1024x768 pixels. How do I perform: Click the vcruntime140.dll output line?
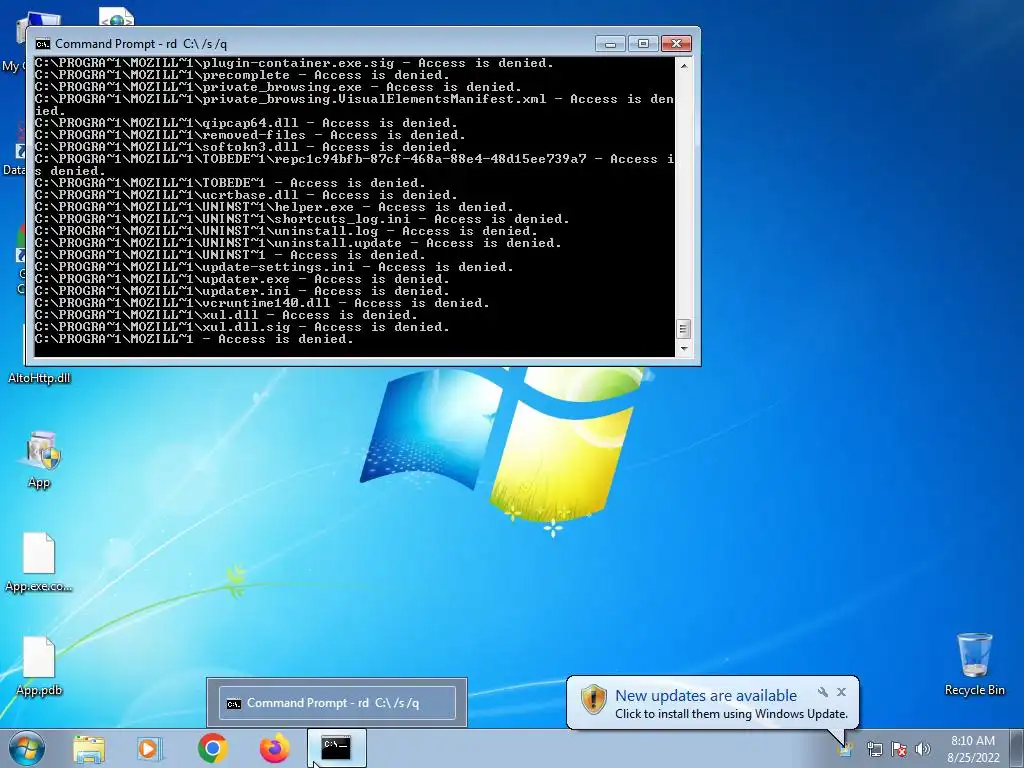pos(262,303)
